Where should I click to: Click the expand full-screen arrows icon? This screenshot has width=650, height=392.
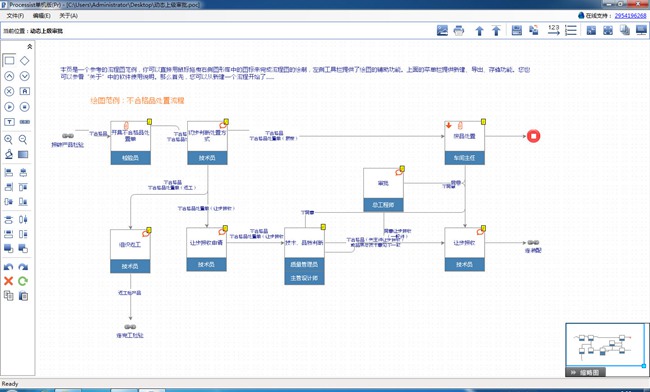pos(608,30)
